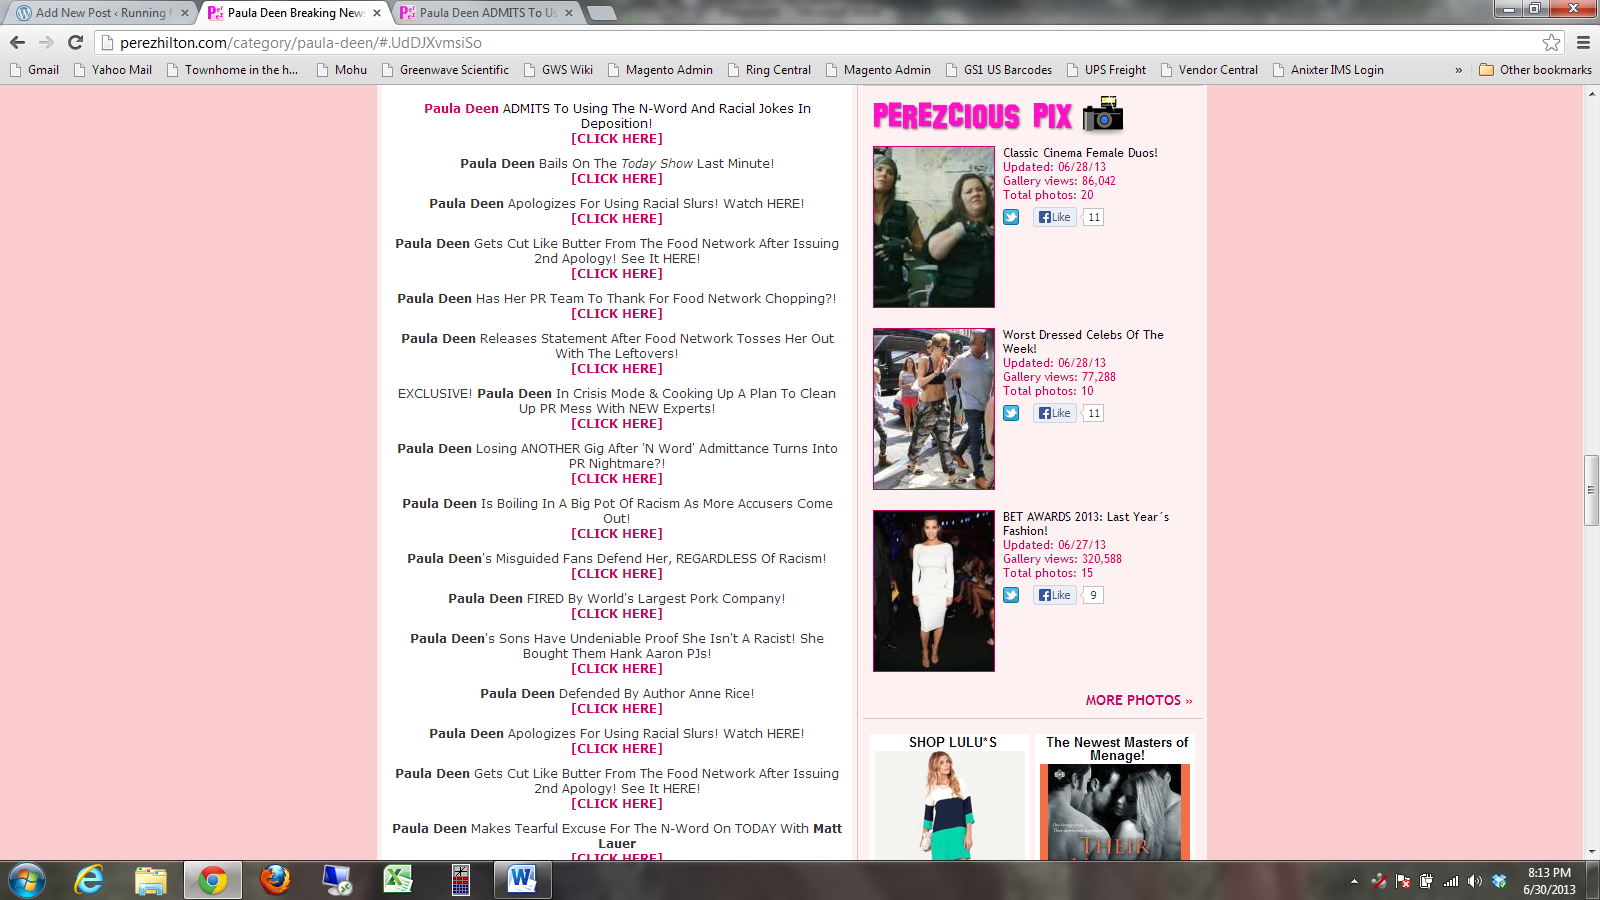Open Microsoft Word from the taskbar
Screen dimensions: 1600x900
point(521,880)
